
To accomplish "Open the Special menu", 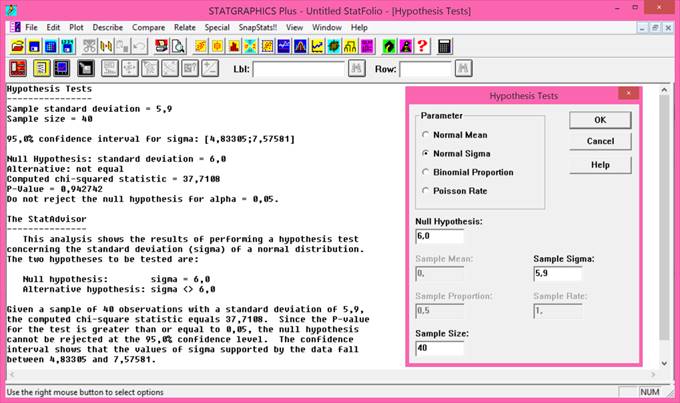I will tap(217, 27).
